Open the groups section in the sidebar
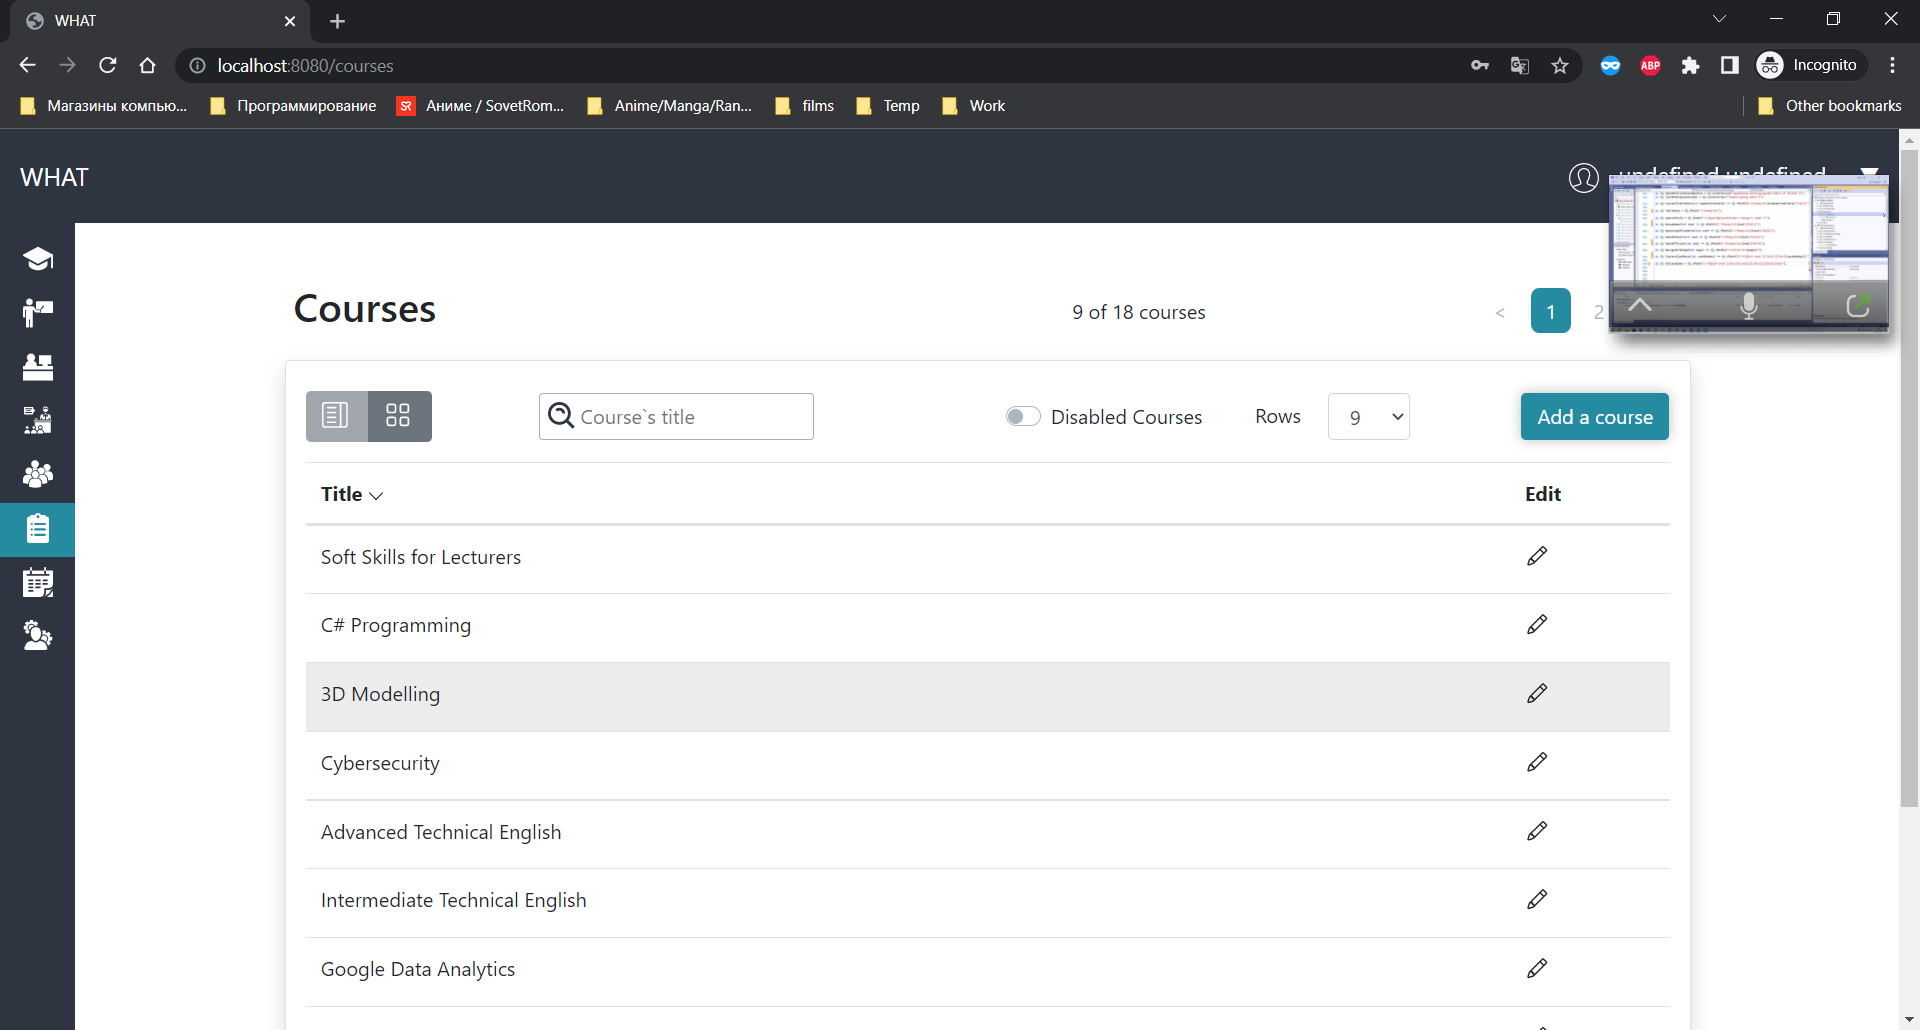This screenshot has height=1030, width=1920. pos(37,474)
